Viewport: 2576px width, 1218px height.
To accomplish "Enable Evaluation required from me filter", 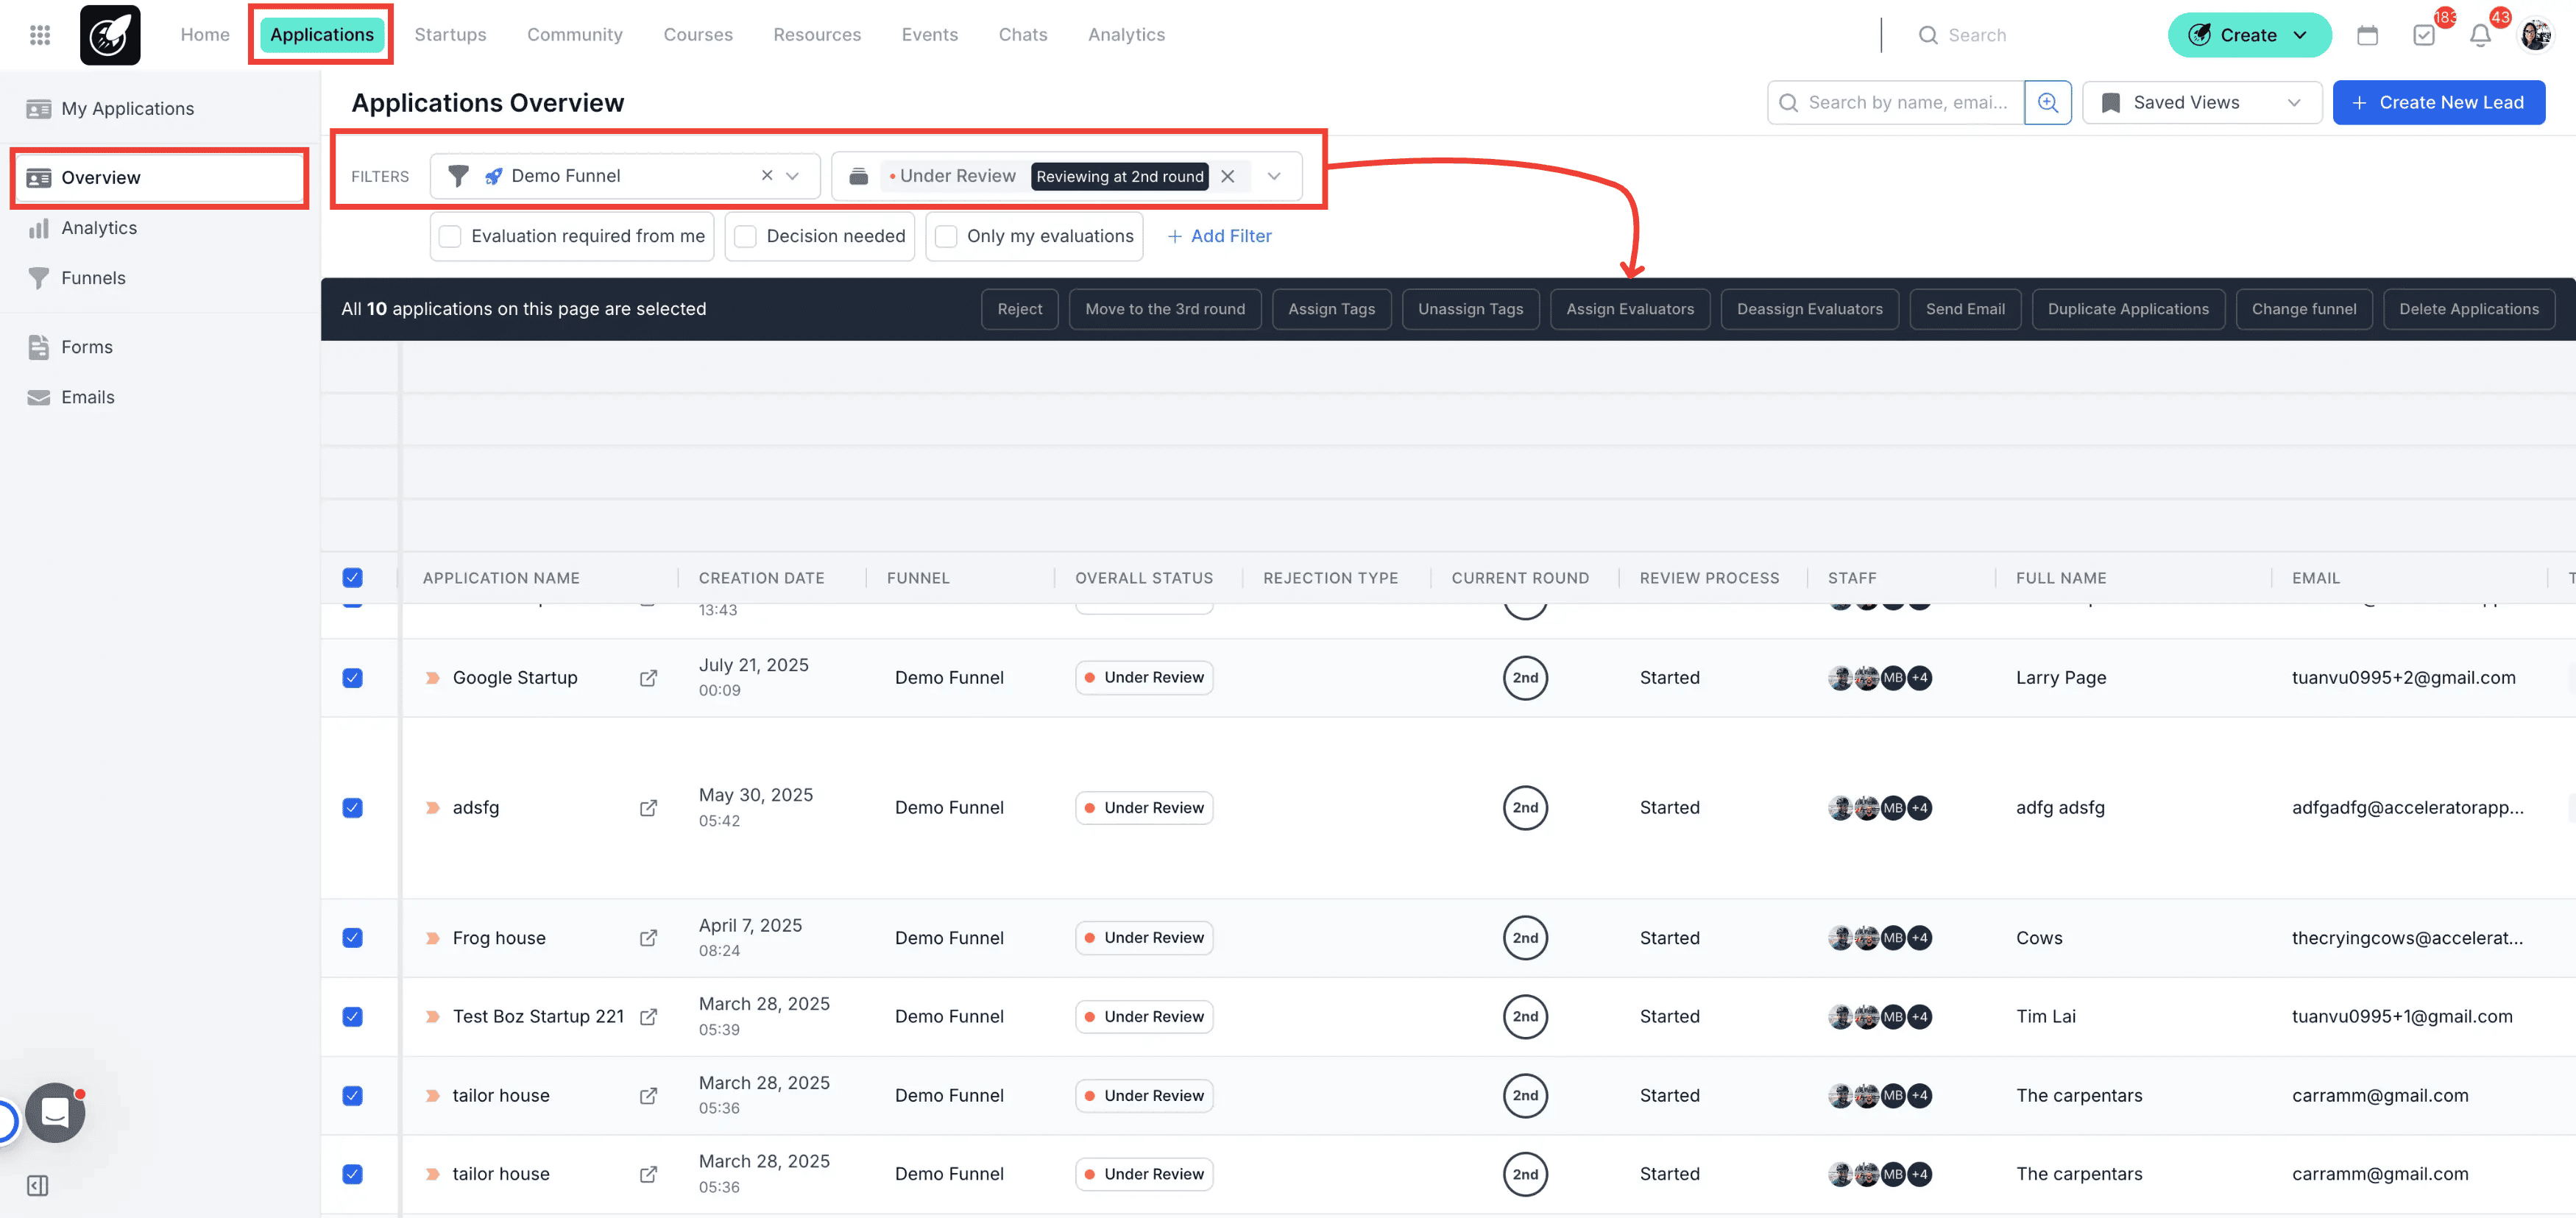I will pyautogui.click(x=450, y=236).
